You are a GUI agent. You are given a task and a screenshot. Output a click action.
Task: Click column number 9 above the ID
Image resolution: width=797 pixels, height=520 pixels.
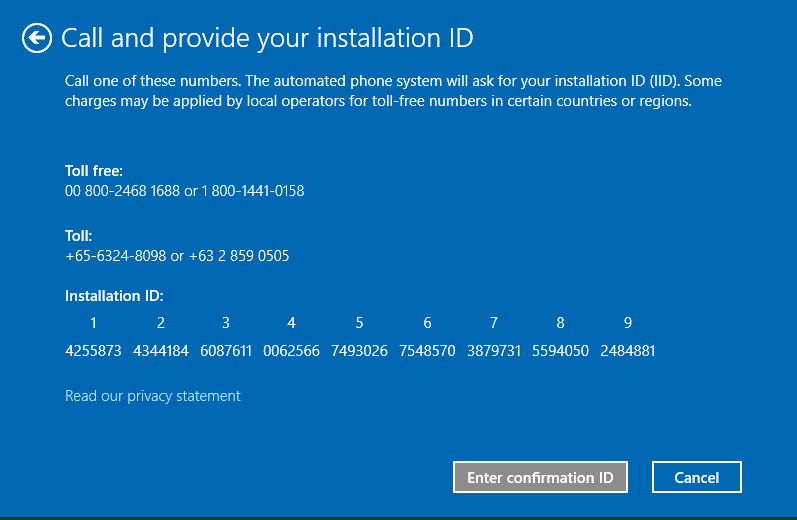point(628,323)
